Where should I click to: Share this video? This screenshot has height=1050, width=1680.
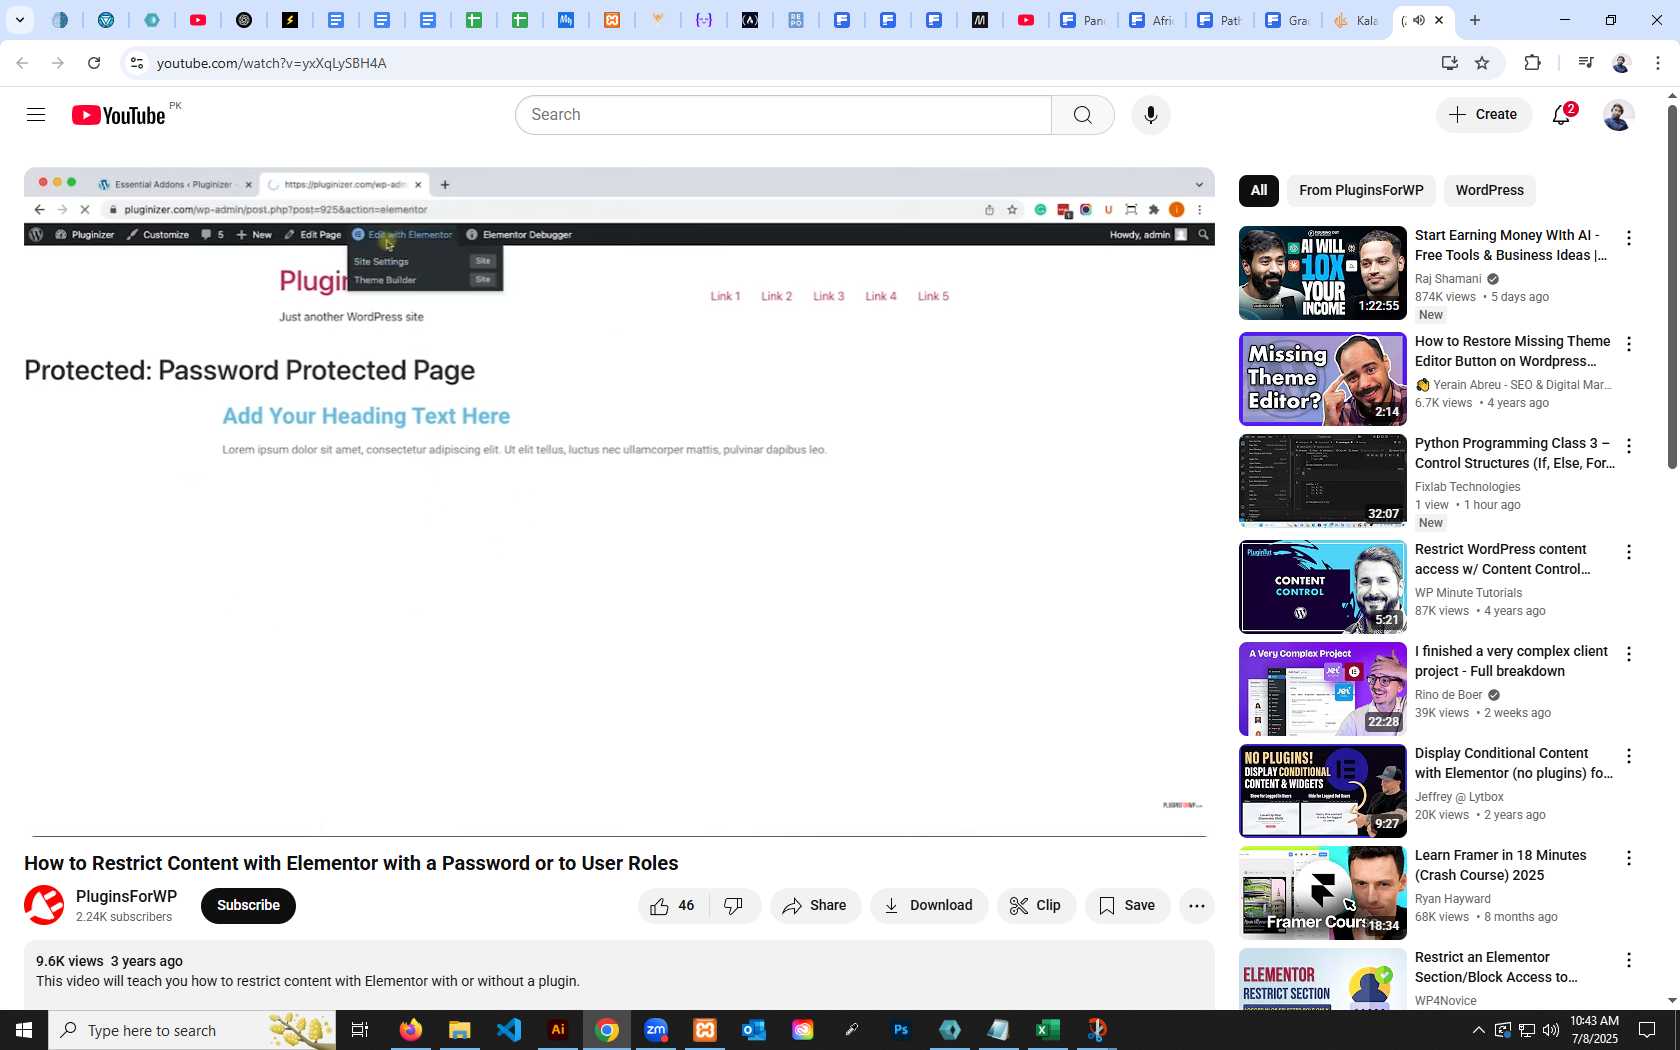point(815,906)
